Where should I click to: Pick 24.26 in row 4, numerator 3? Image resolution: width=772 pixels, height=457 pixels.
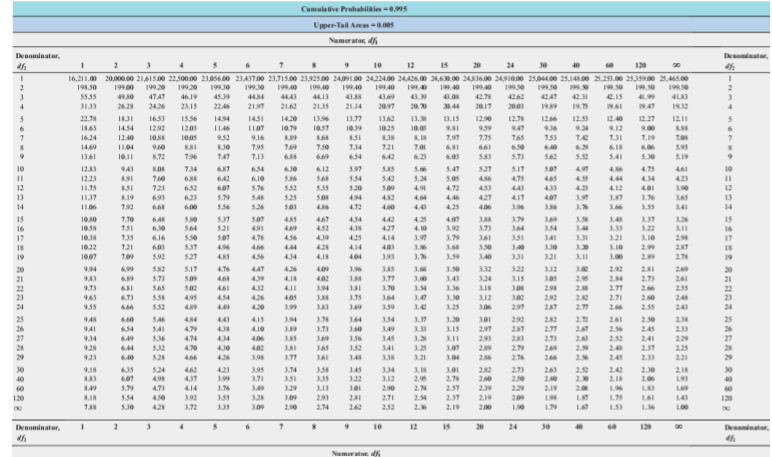point(157,106)
